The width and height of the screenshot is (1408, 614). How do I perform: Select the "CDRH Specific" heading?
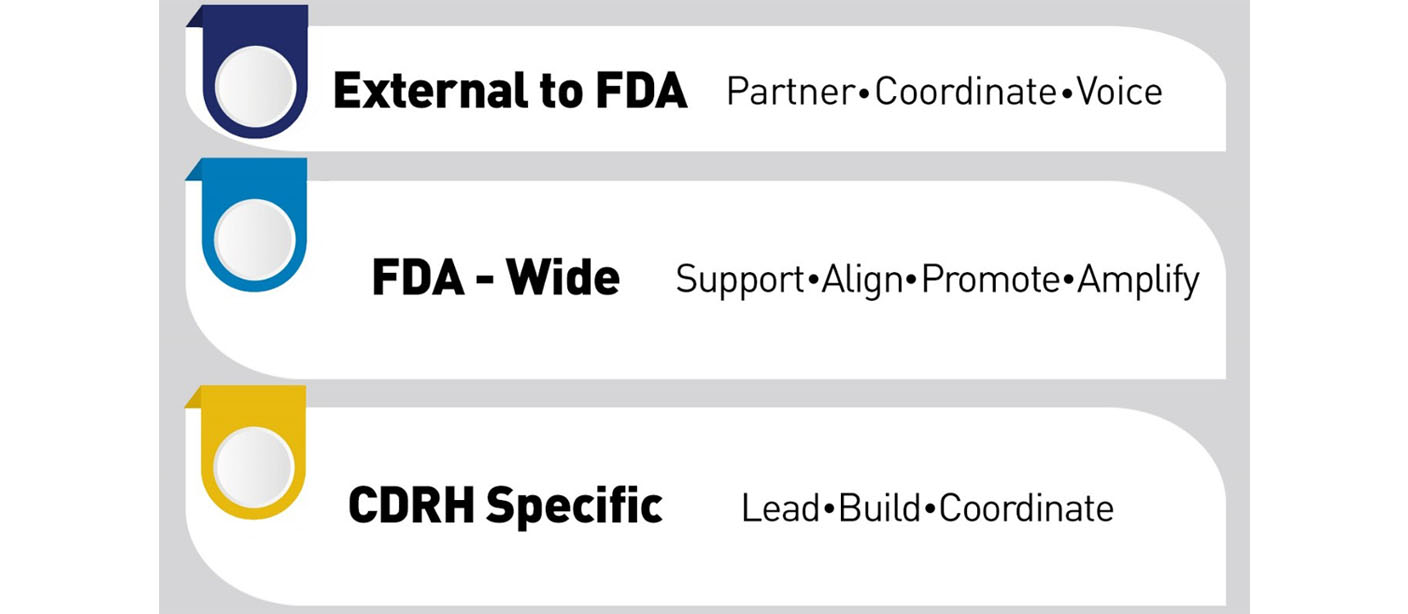[x=505, y=505]
